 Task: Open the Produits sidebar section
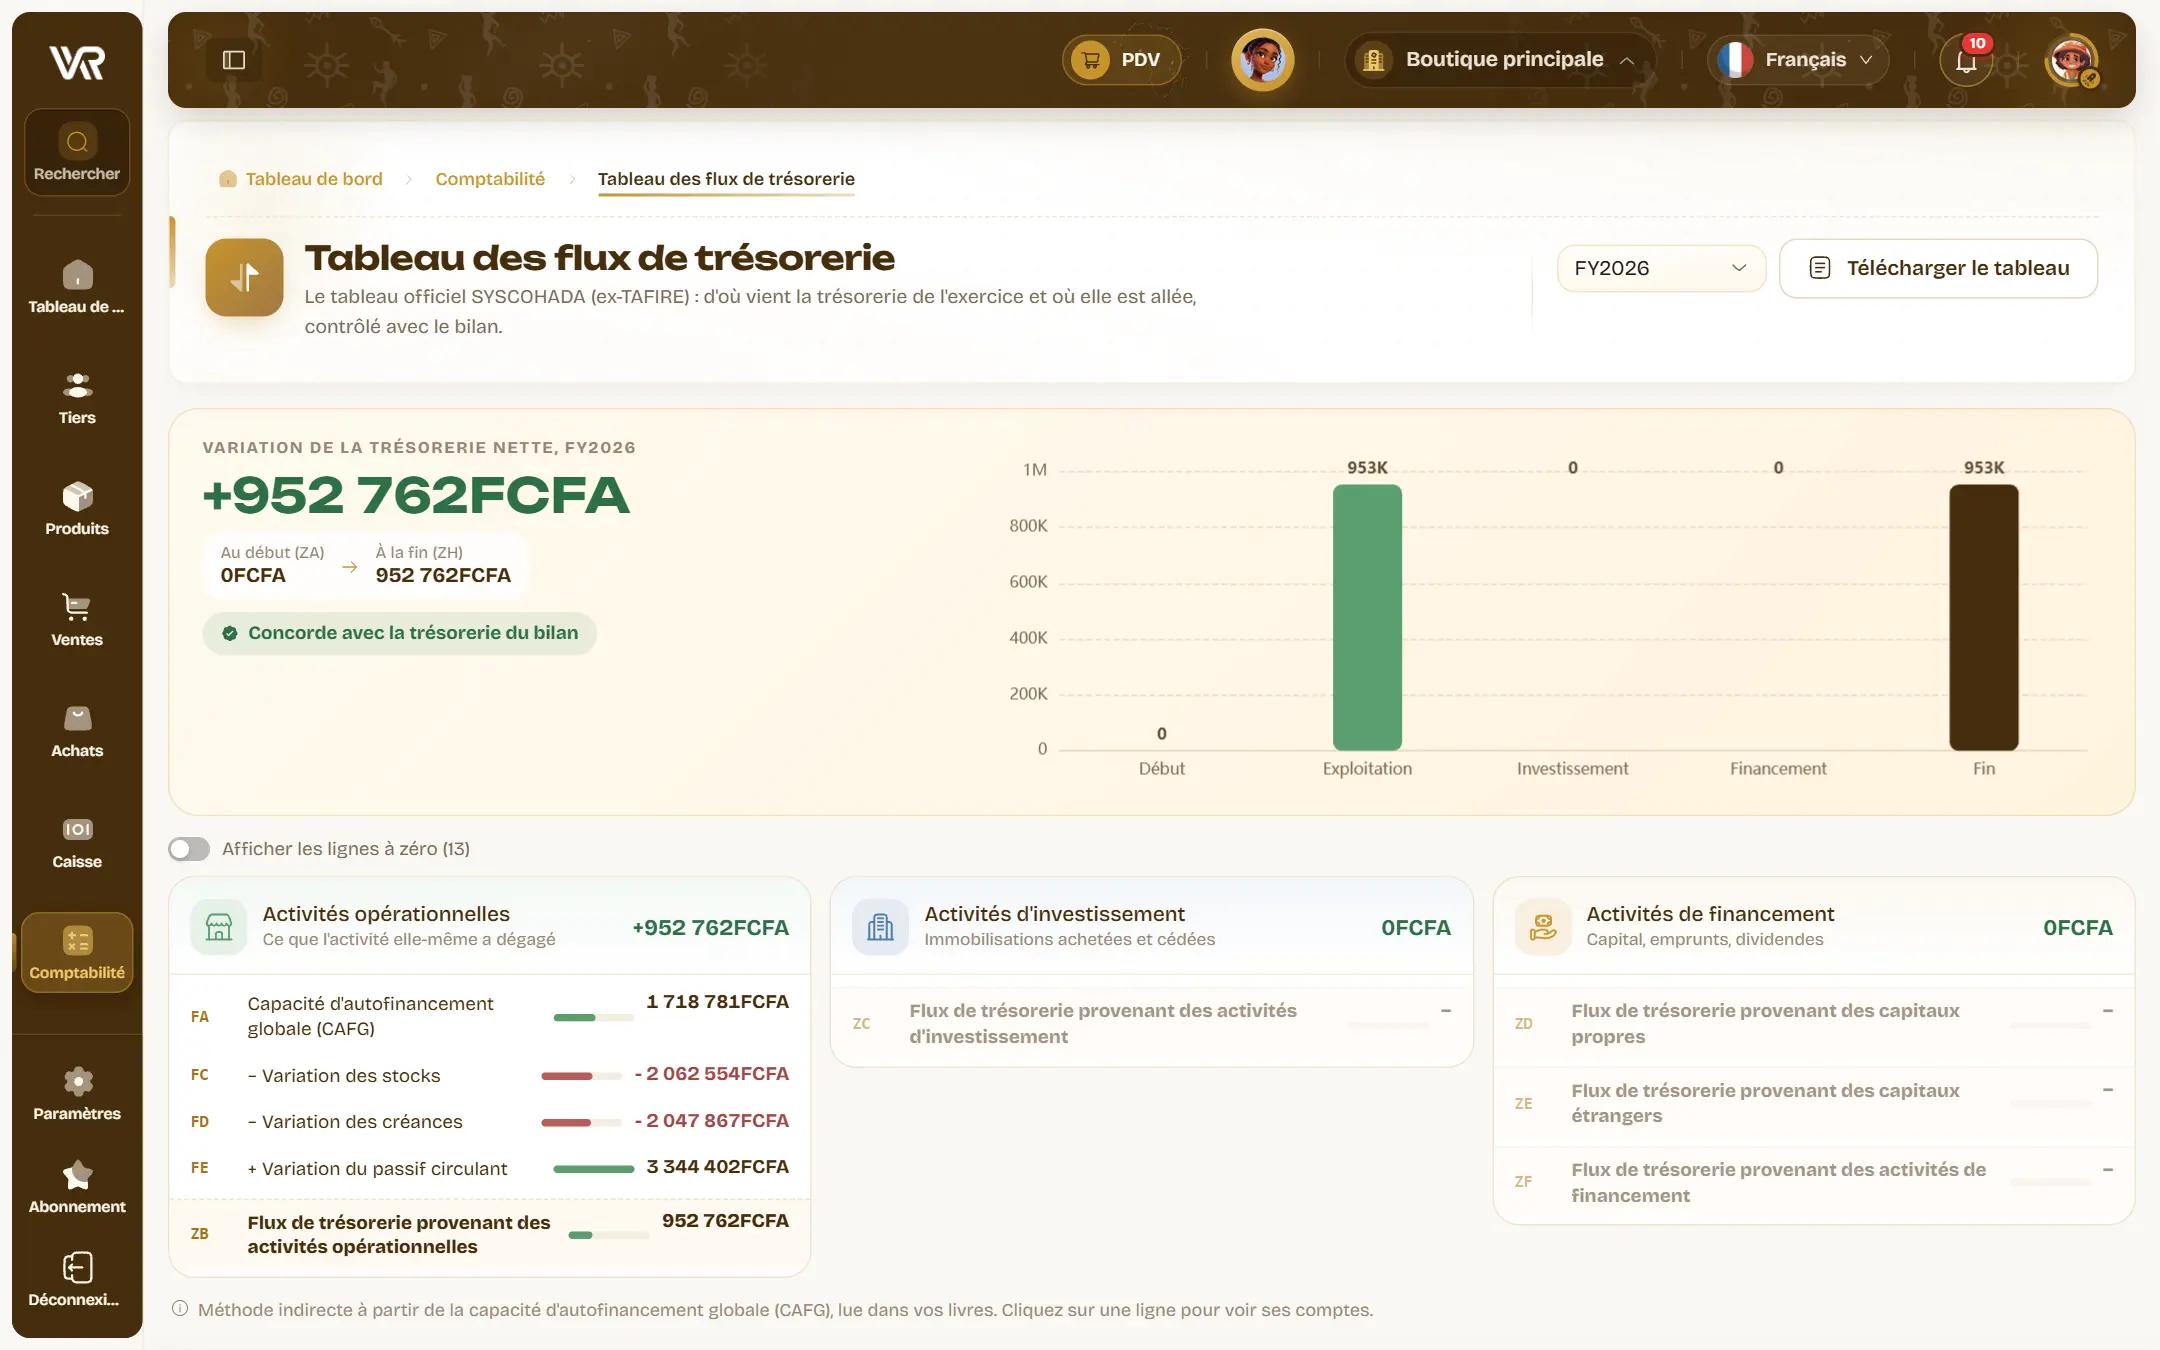(x=77, y=508)
